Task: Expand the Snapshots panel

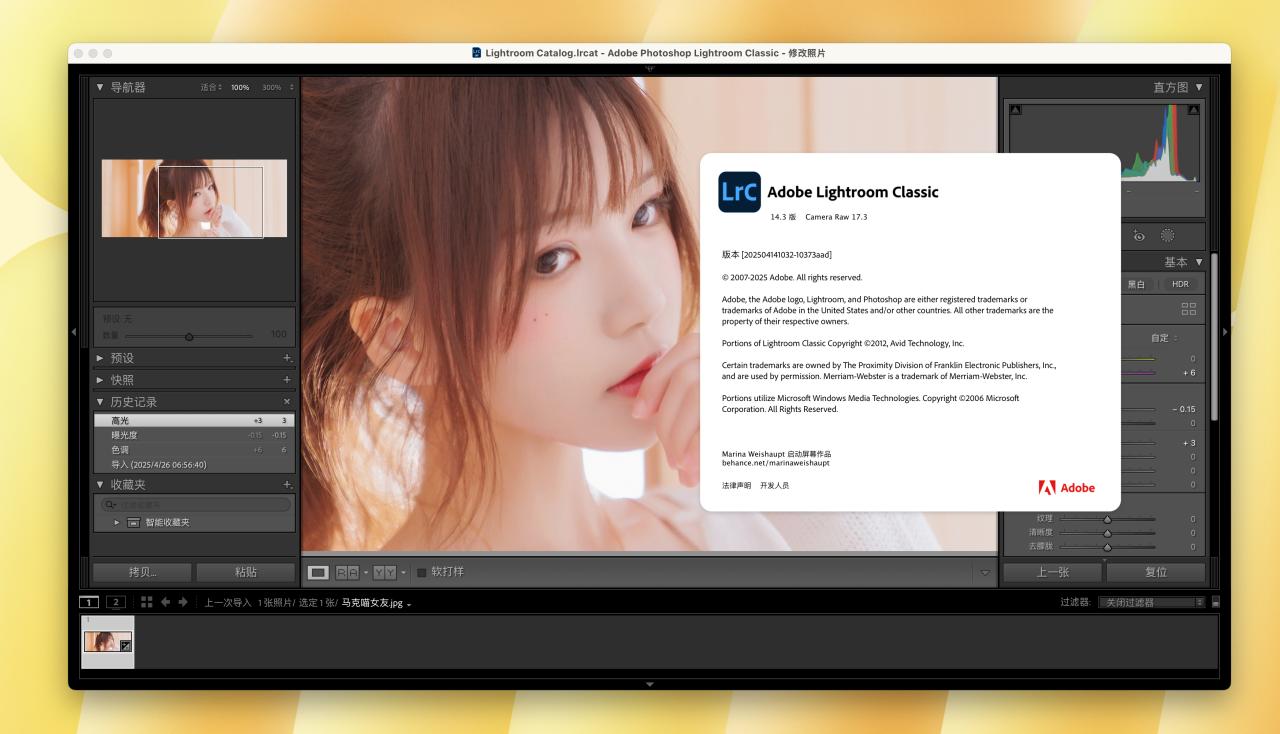Action: pyautogui.click(x=100, y=380)
